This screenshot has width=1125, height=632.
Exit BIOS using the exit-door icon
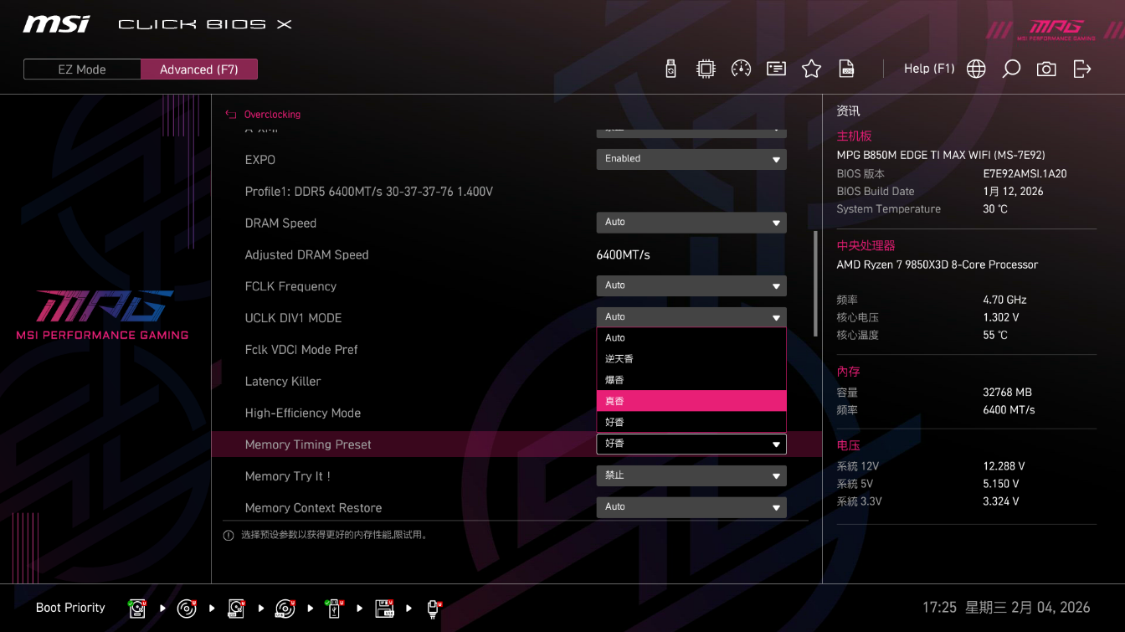coord(1082,69)
